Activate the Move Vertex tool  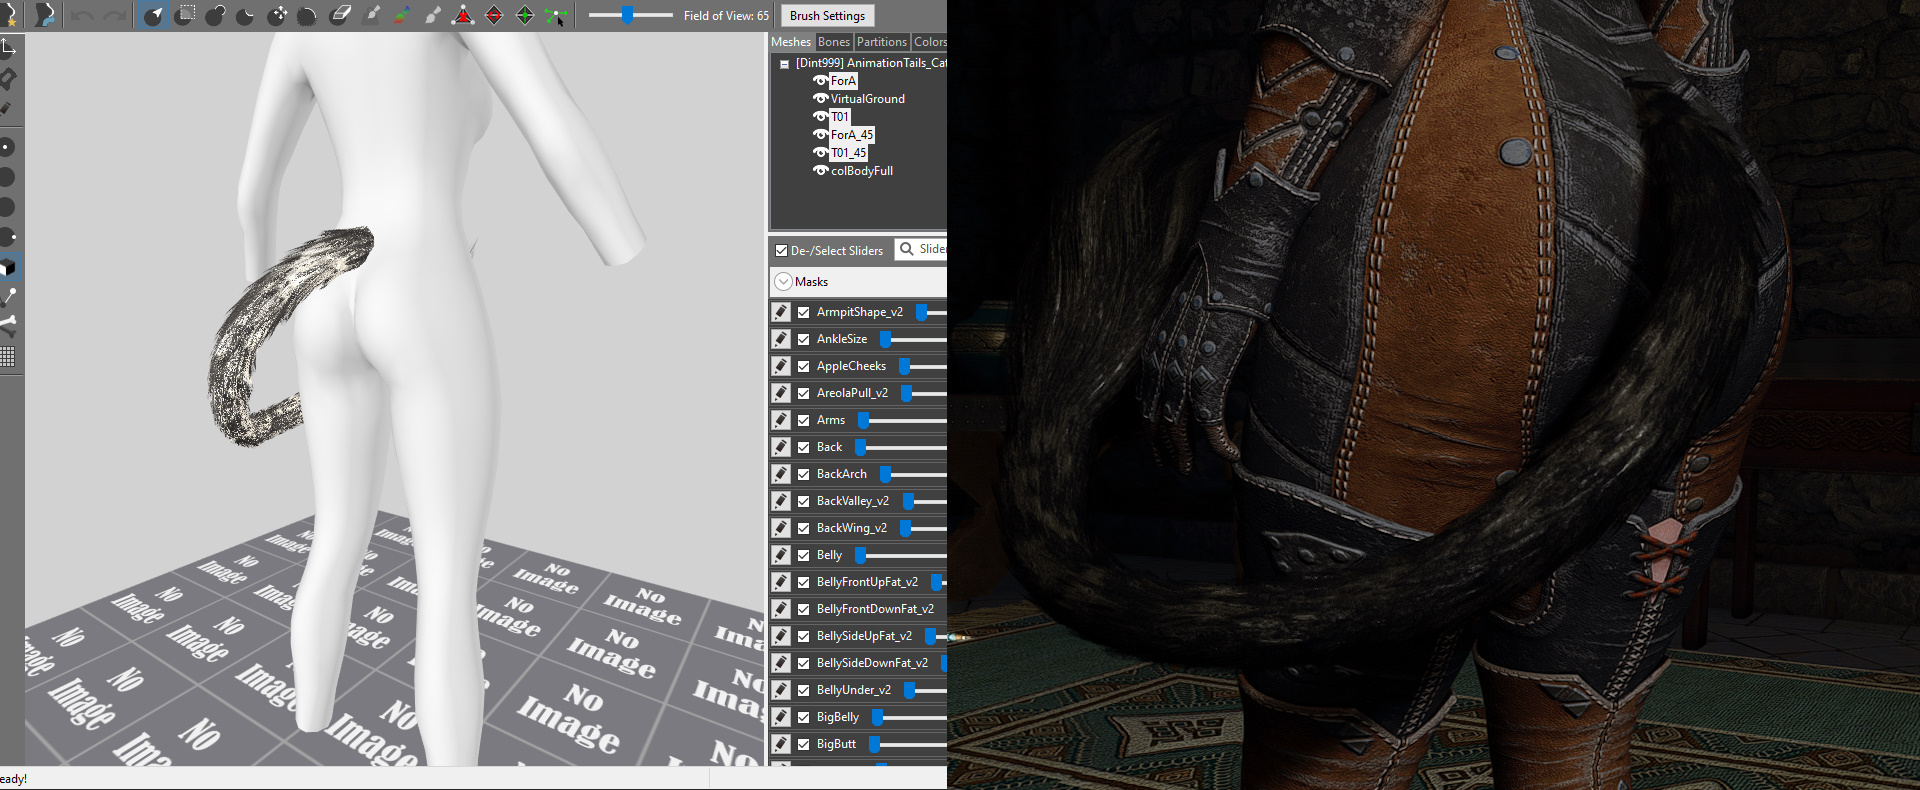click(556, 16)
